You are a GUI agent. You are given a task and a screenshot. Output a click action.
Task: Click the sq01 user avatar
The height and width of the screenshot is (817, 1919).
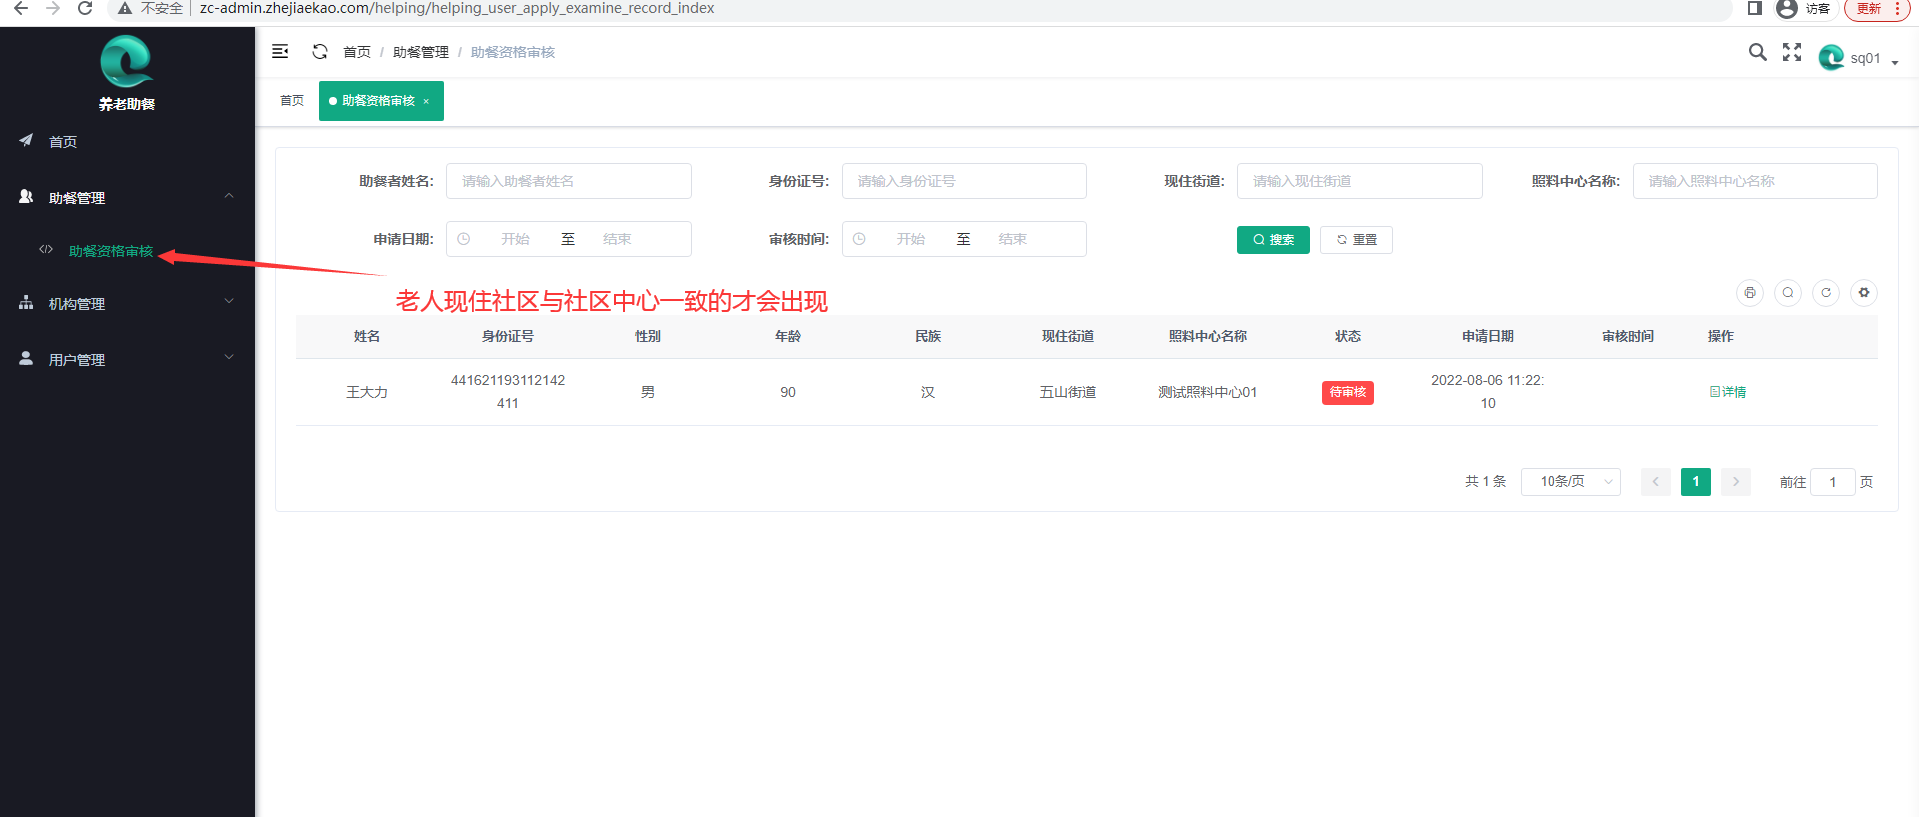pyautogui.click(x=1831, y=58)
